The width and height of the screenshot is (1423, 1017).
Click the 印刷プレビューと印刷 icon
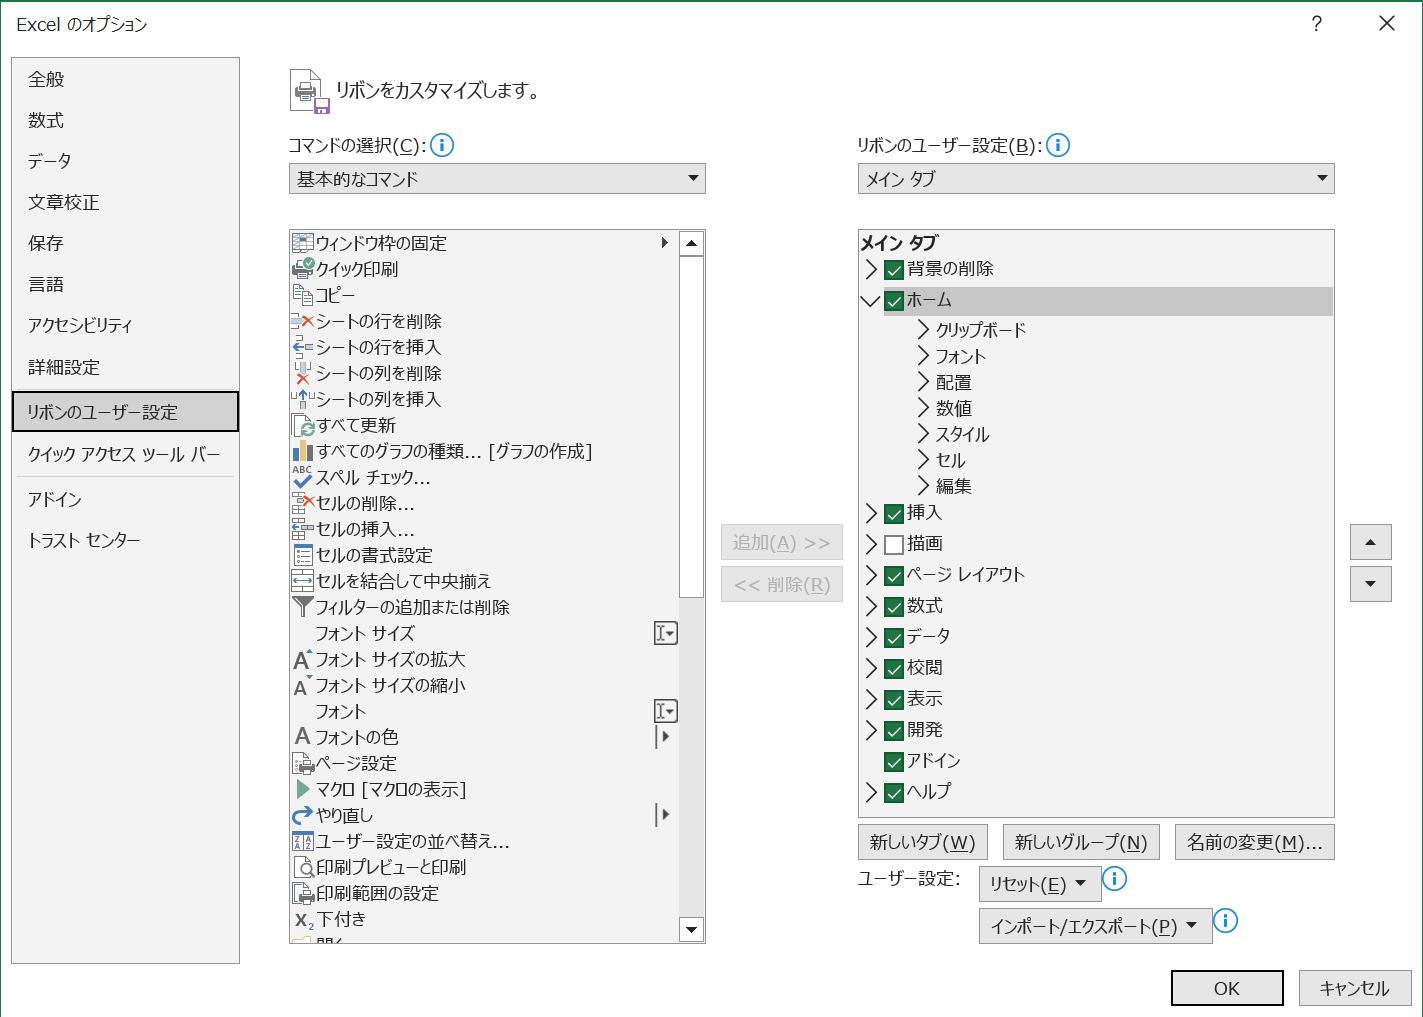click(303, 867)
